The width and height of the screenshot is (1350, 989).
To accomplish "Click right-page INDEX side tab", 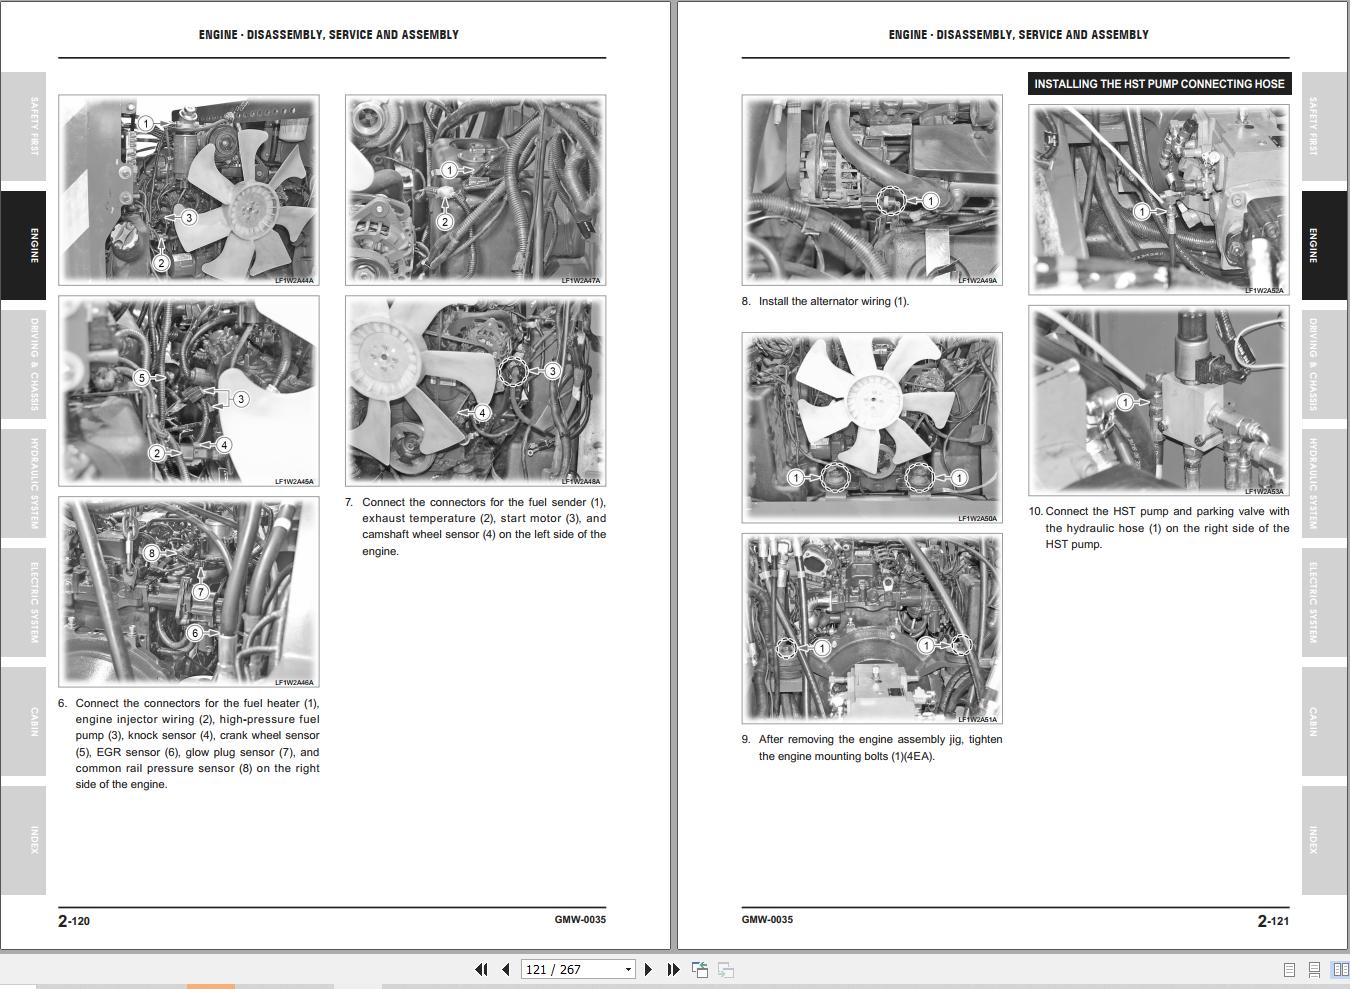I will click(1324, 840).
